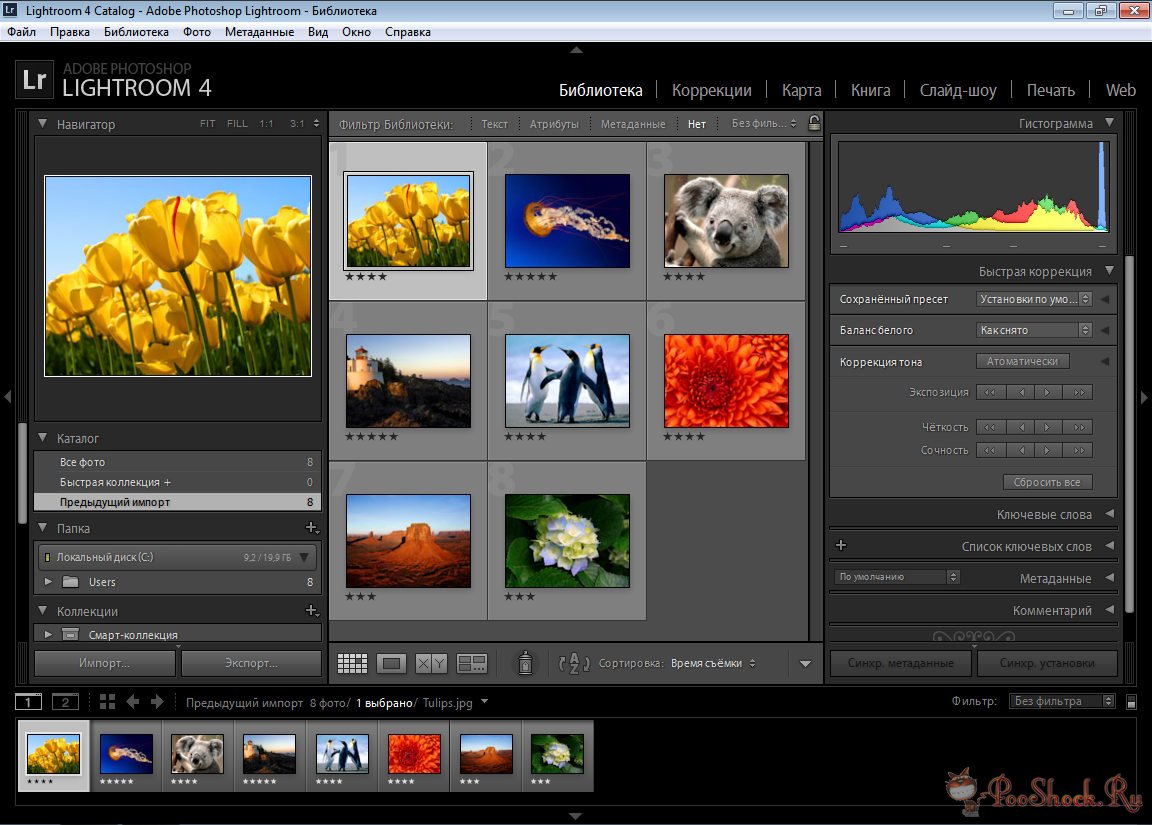Open the Фото menu
The image size is (1152, 825).
tap(197, 32)
